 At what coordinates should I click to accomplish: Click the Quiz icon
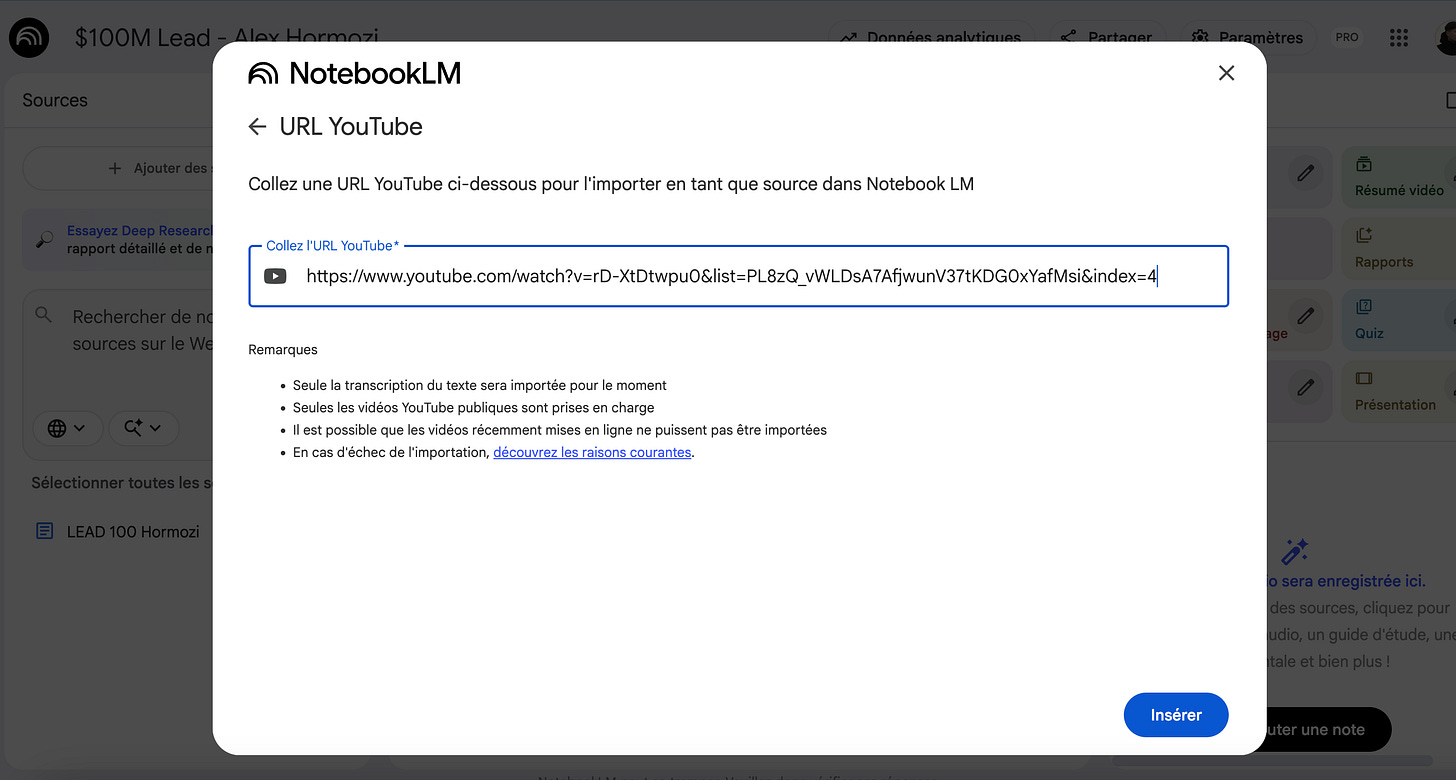1364,307
